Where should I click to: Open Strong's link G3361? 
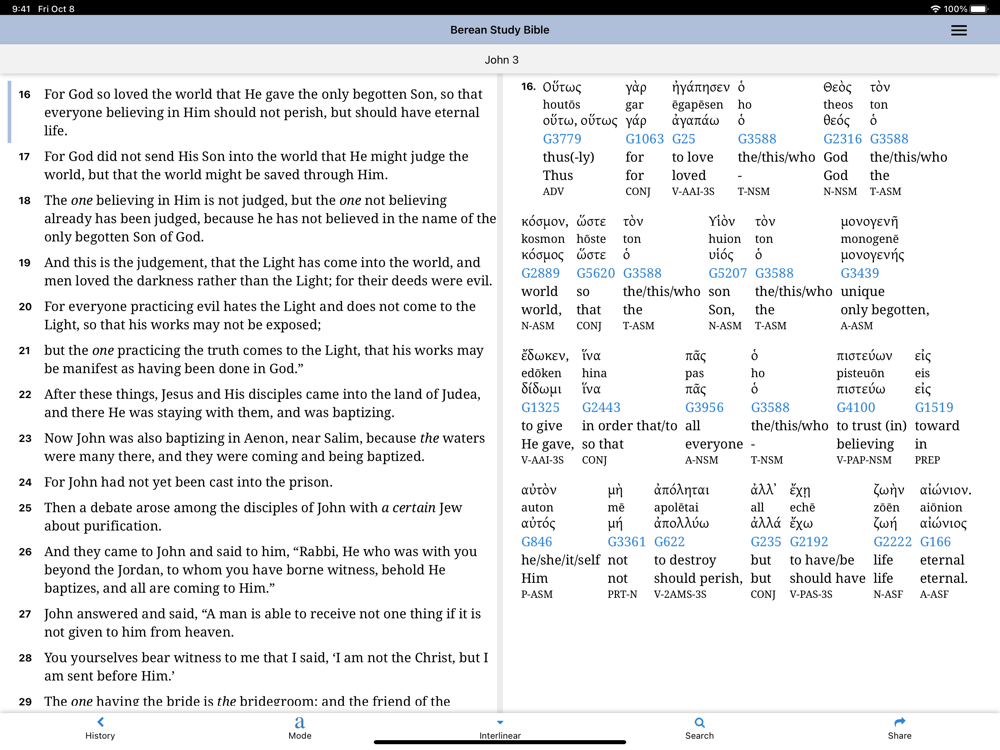626,541
